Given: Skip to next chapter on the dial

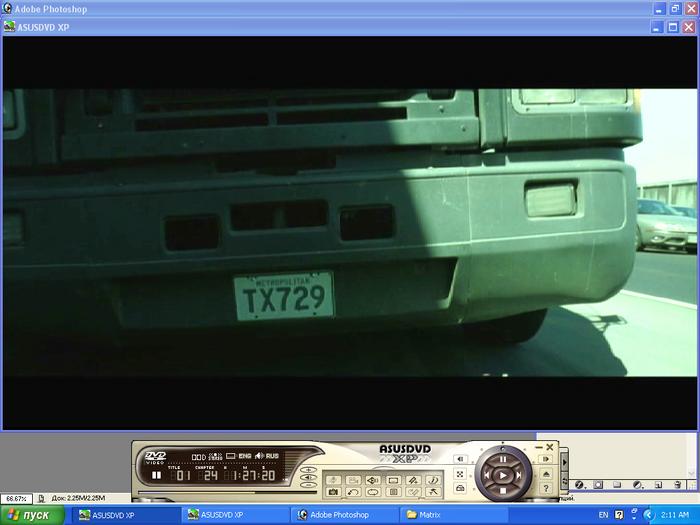Looking at the screenshot, I should coord(519,475).
